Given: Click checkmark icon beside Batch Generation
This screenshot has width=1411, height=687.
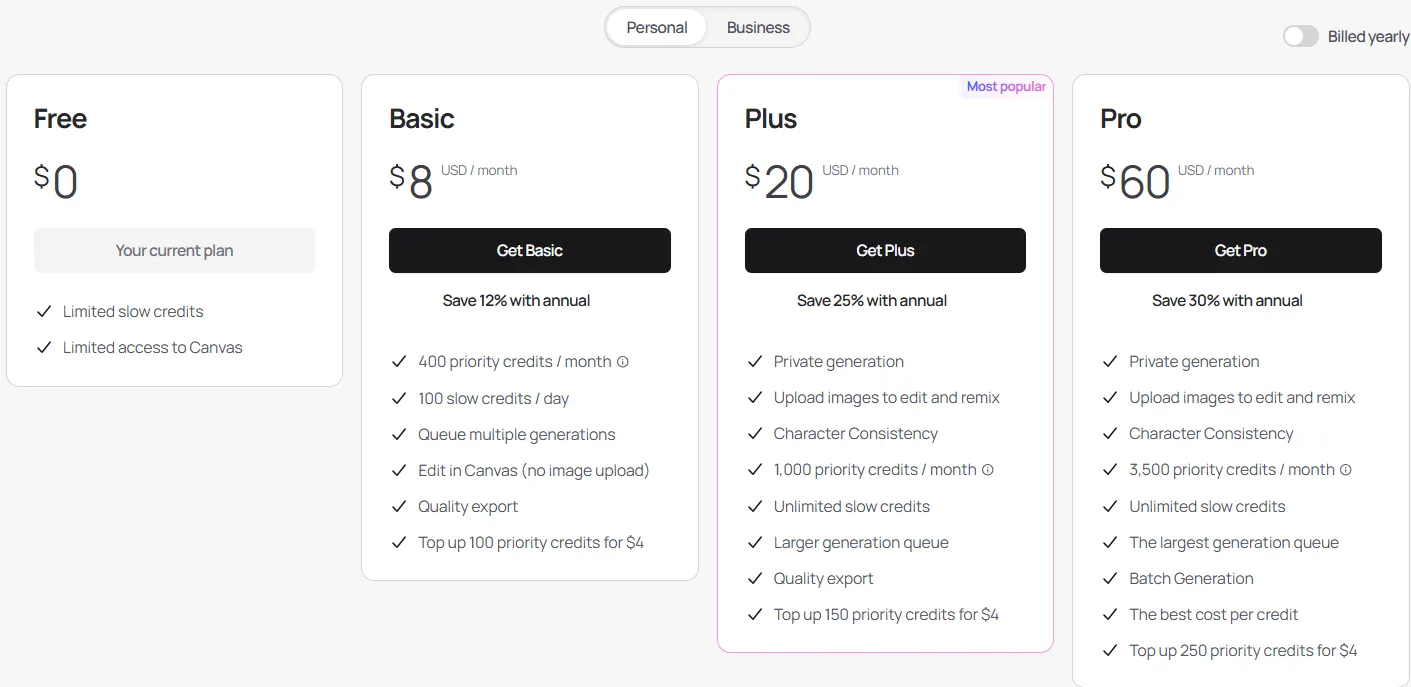Looking at the screenshot, I should [1110, 579].
